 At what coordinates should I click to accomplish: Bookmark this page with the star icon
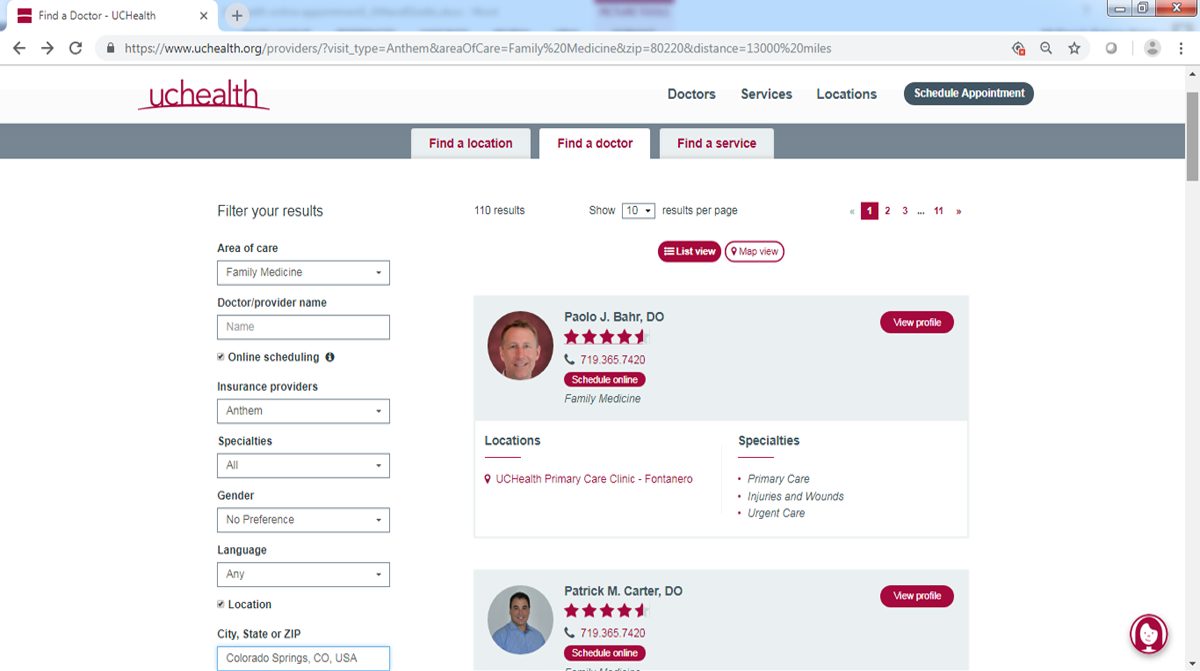[x=1074, y=48]
